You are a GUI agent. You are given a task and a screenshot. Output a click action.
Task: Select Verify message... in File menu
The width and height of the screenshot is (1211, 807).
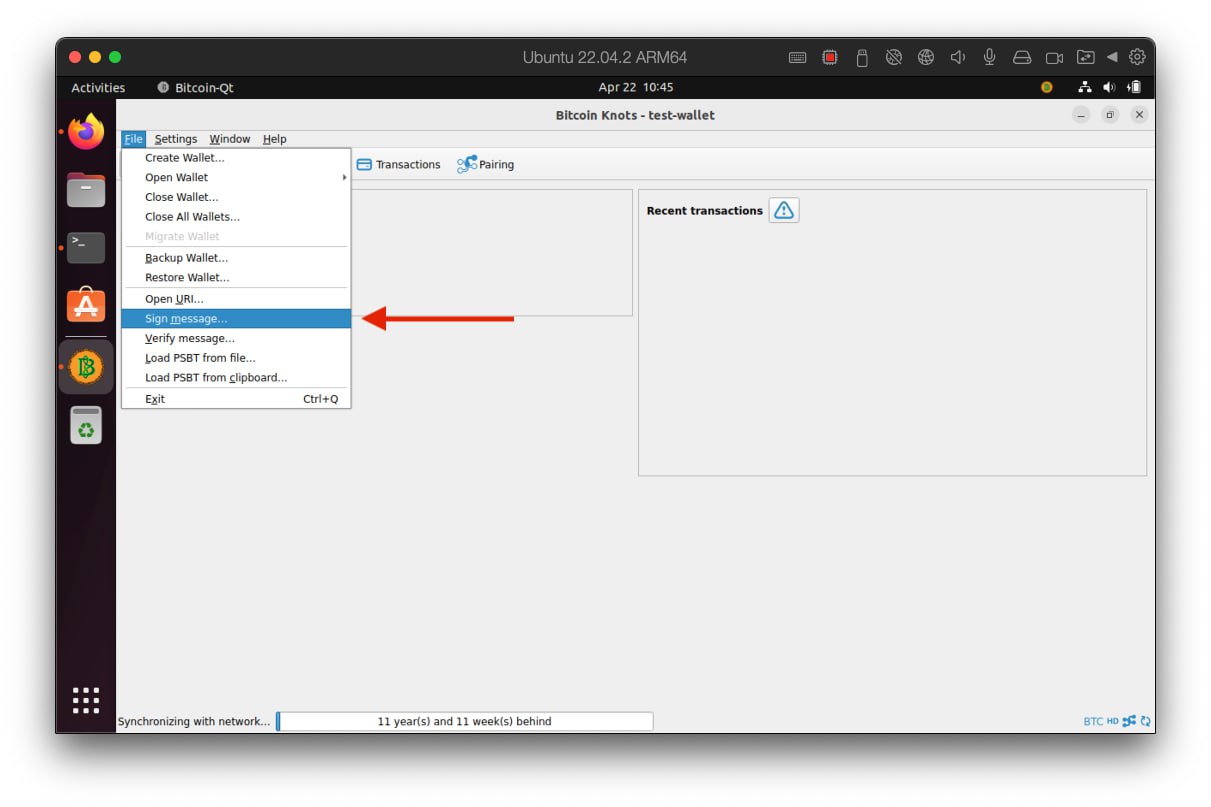(236, 338)
